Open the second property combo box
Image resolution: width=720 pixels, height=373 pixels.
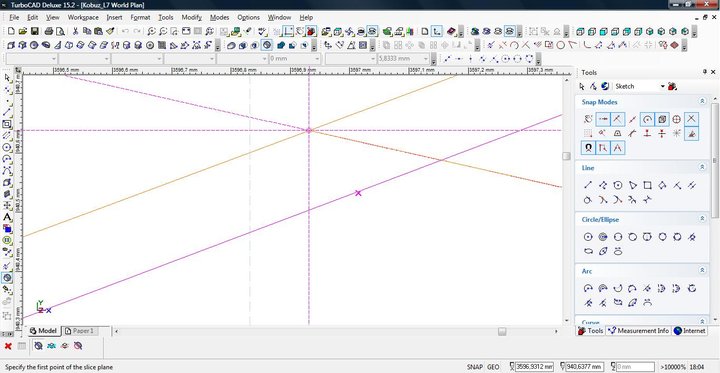[x=84, y=59]
